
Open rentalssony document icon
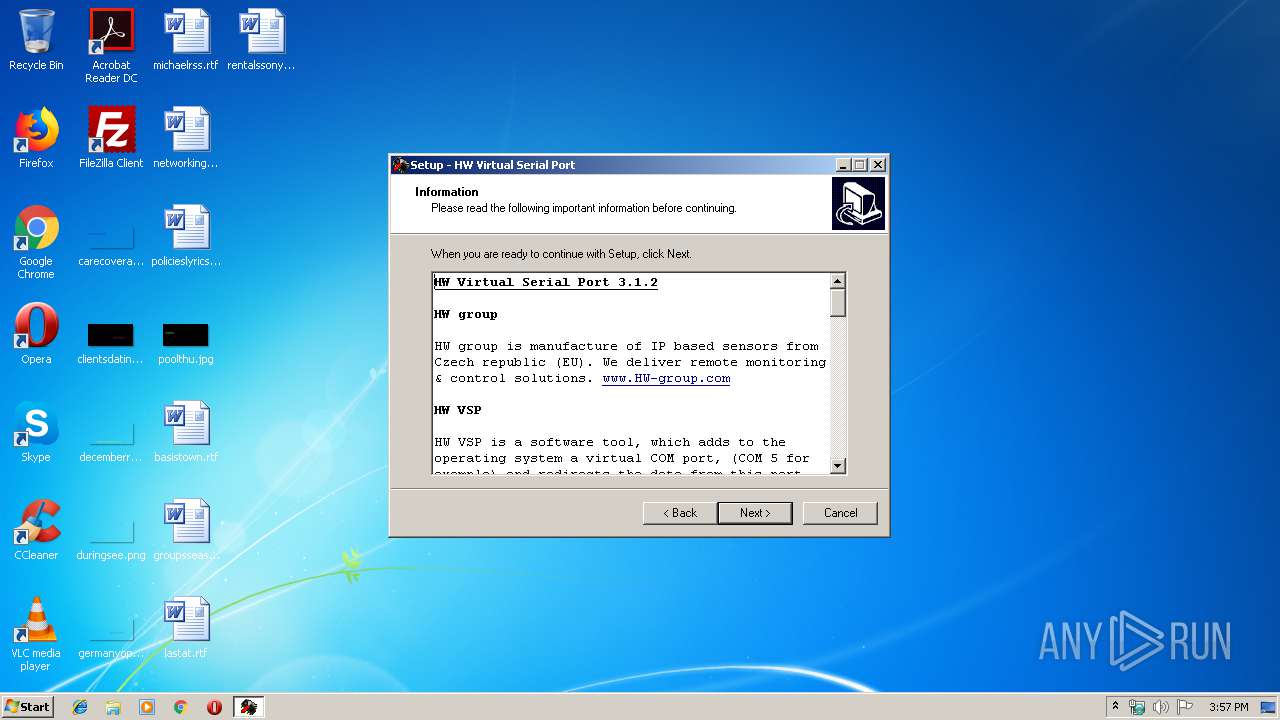click(261, 40)
